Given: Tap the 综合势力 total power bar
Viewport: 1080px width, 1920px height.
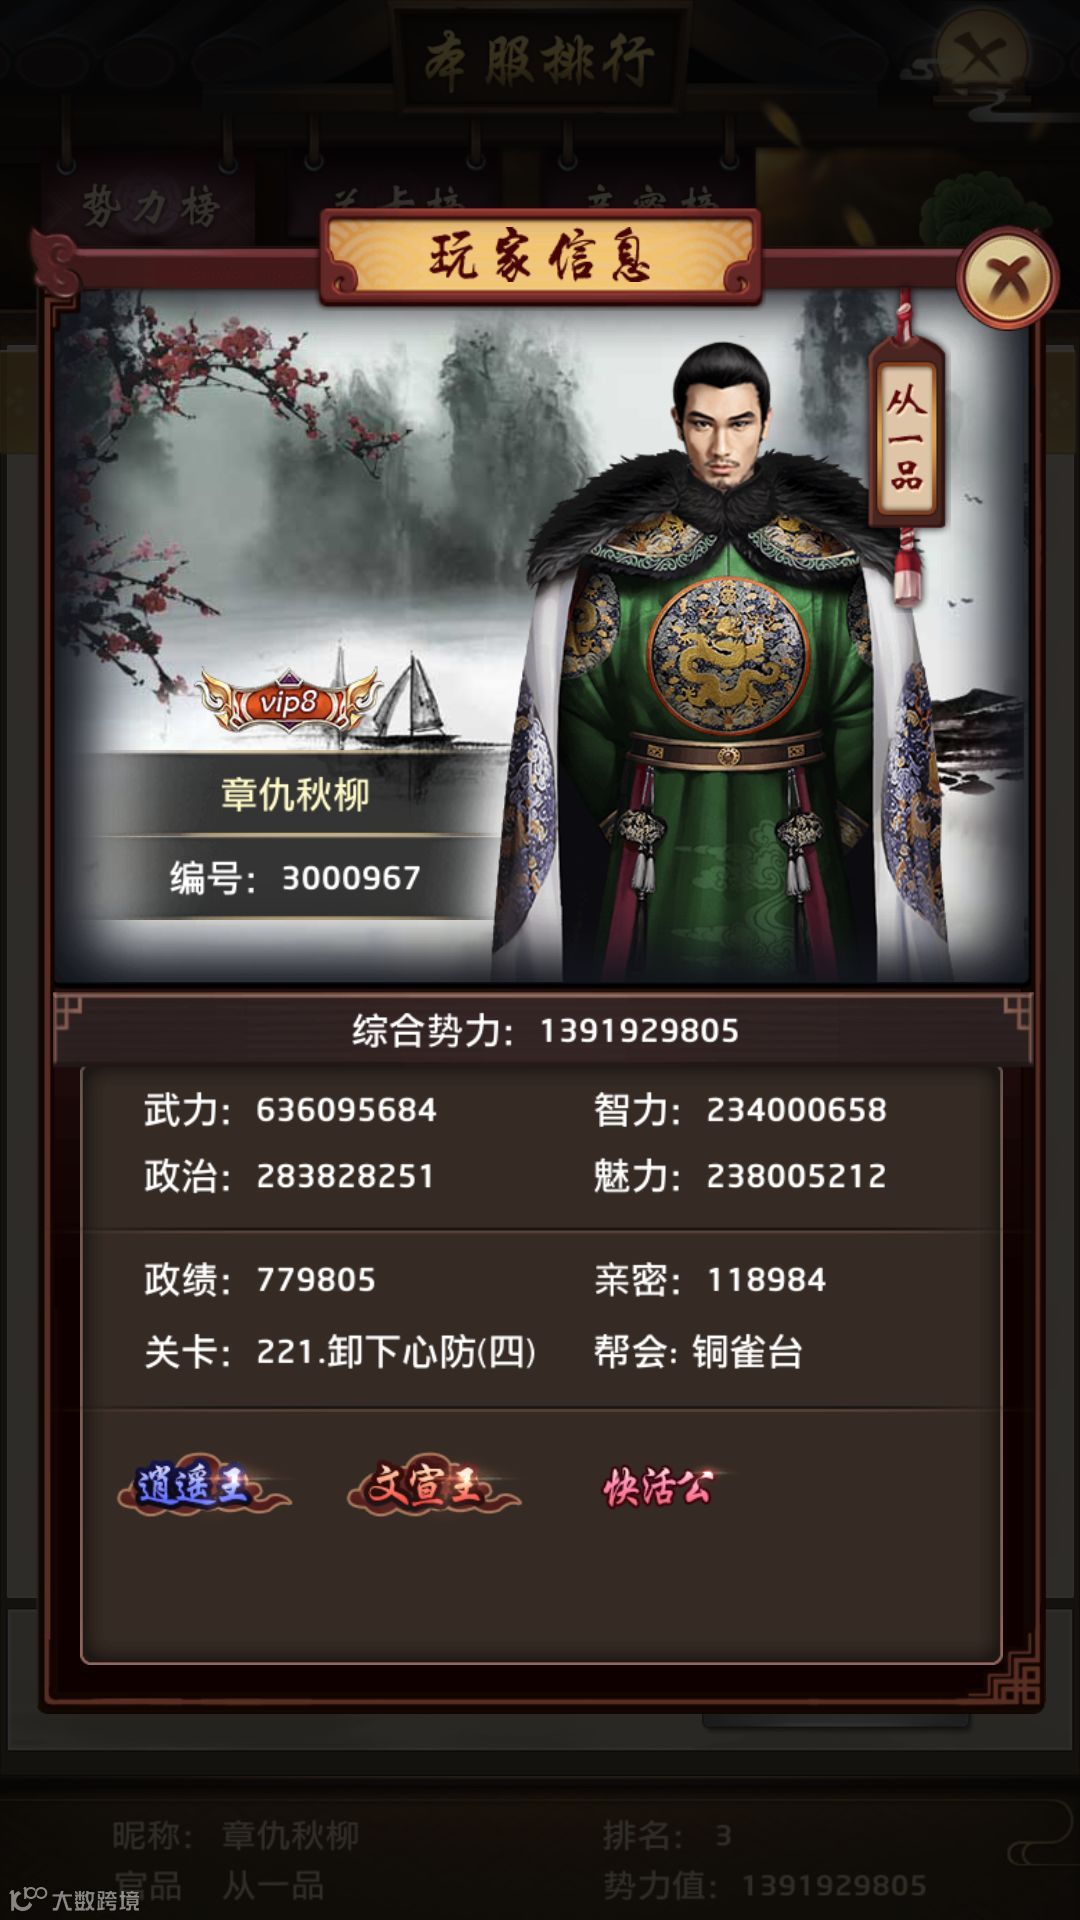Looking at the screenshot, I should tap(545, 1030).
